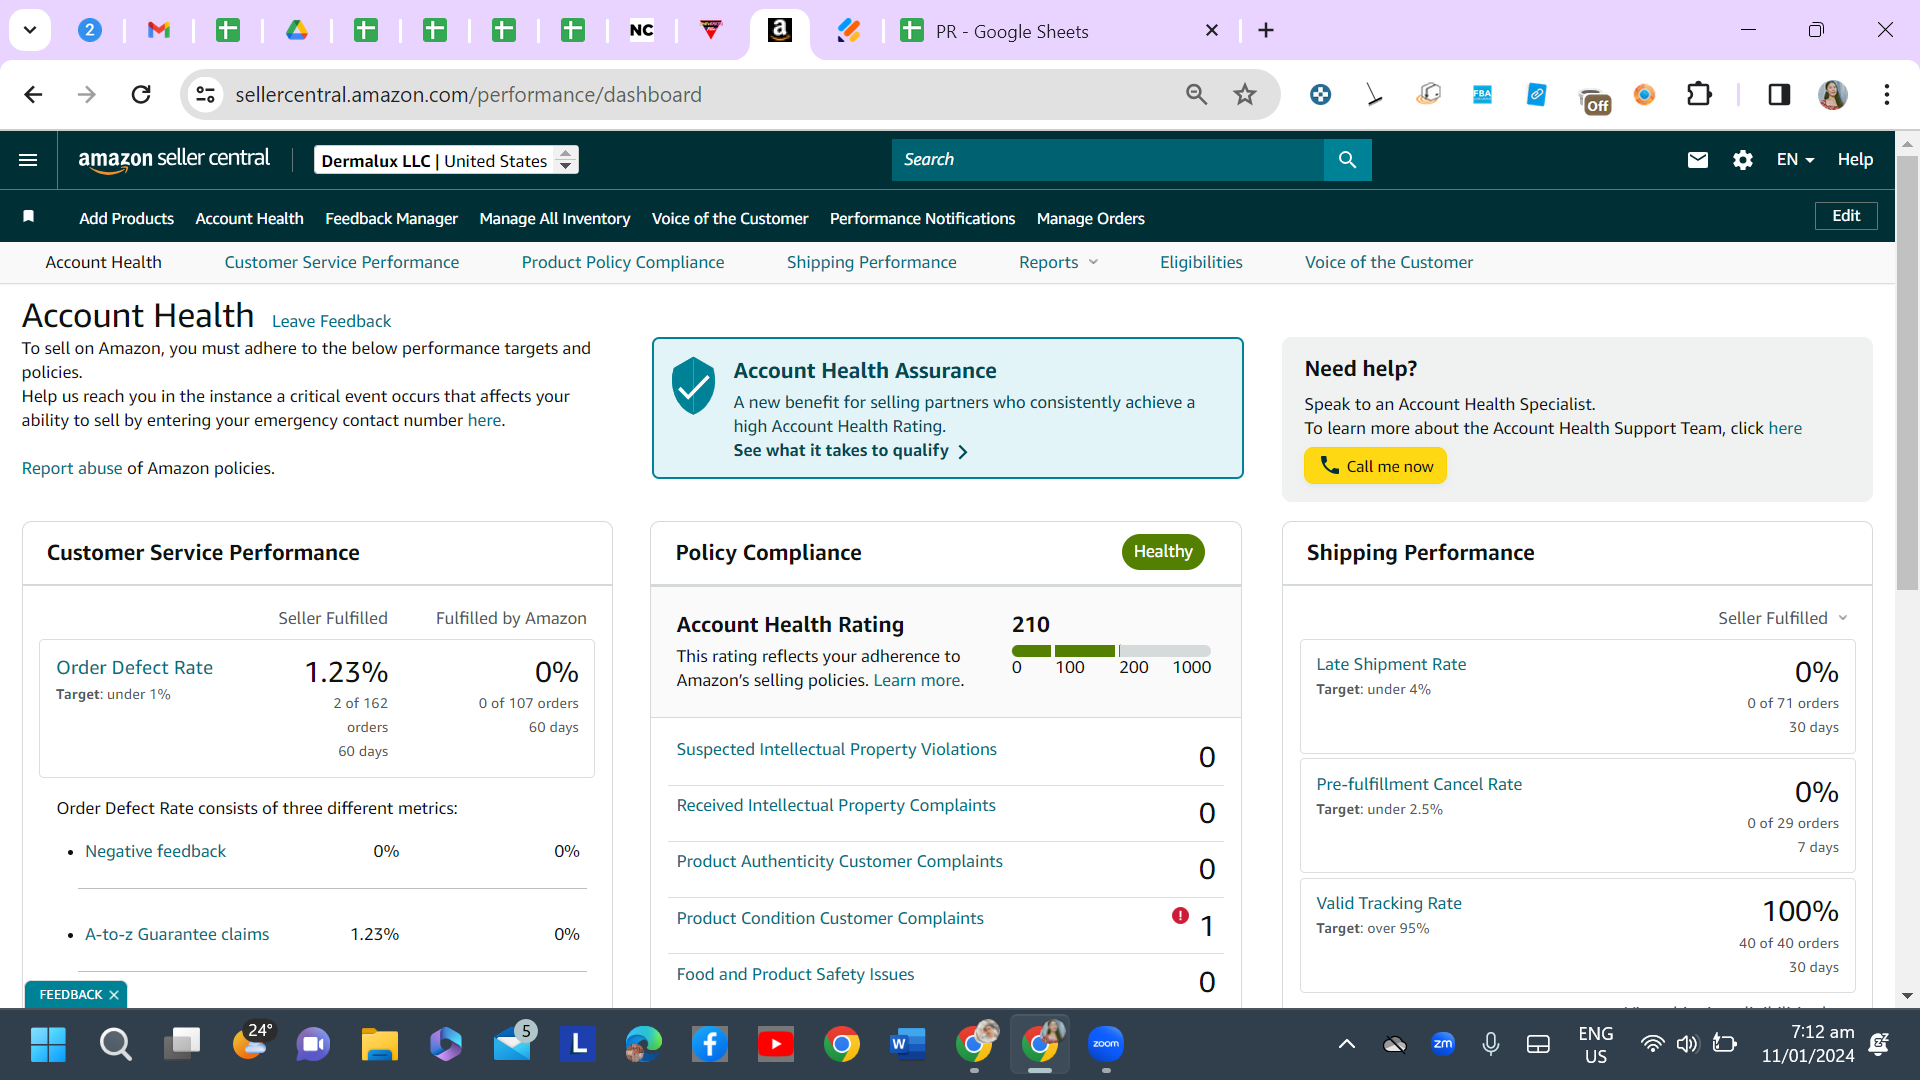Open the Valid Tracking Rate link
1920x1080 pixels.
[1389, 903]
